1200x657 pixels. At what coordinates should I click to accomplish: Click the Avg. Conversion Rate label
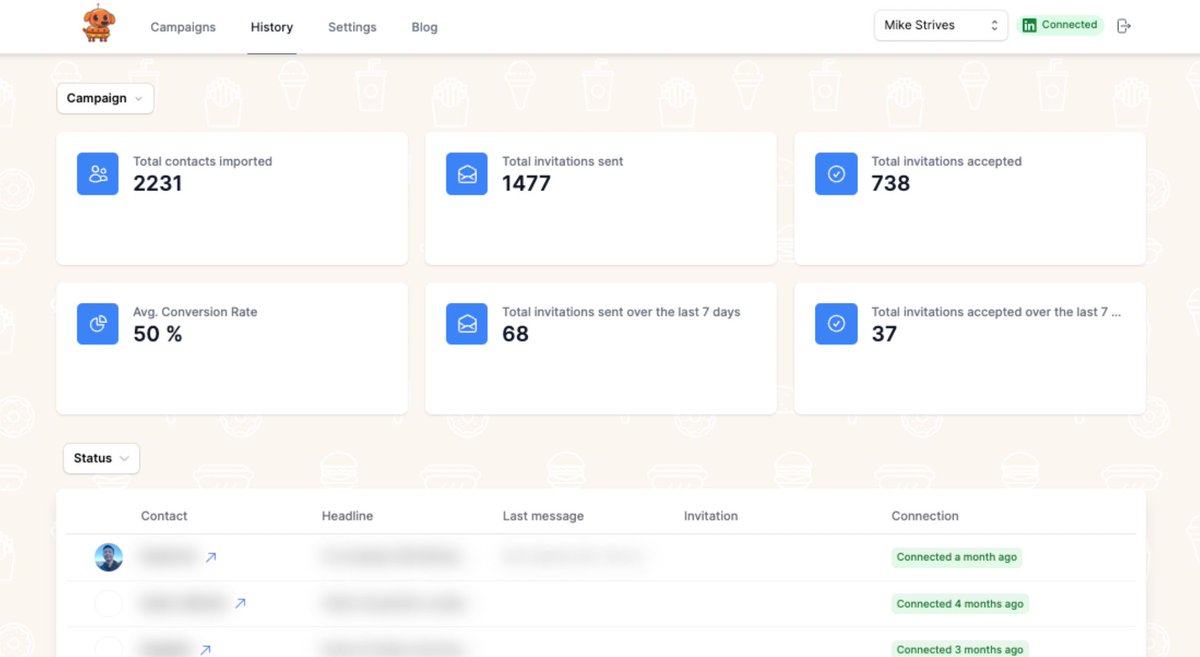[x=195, y=312]
